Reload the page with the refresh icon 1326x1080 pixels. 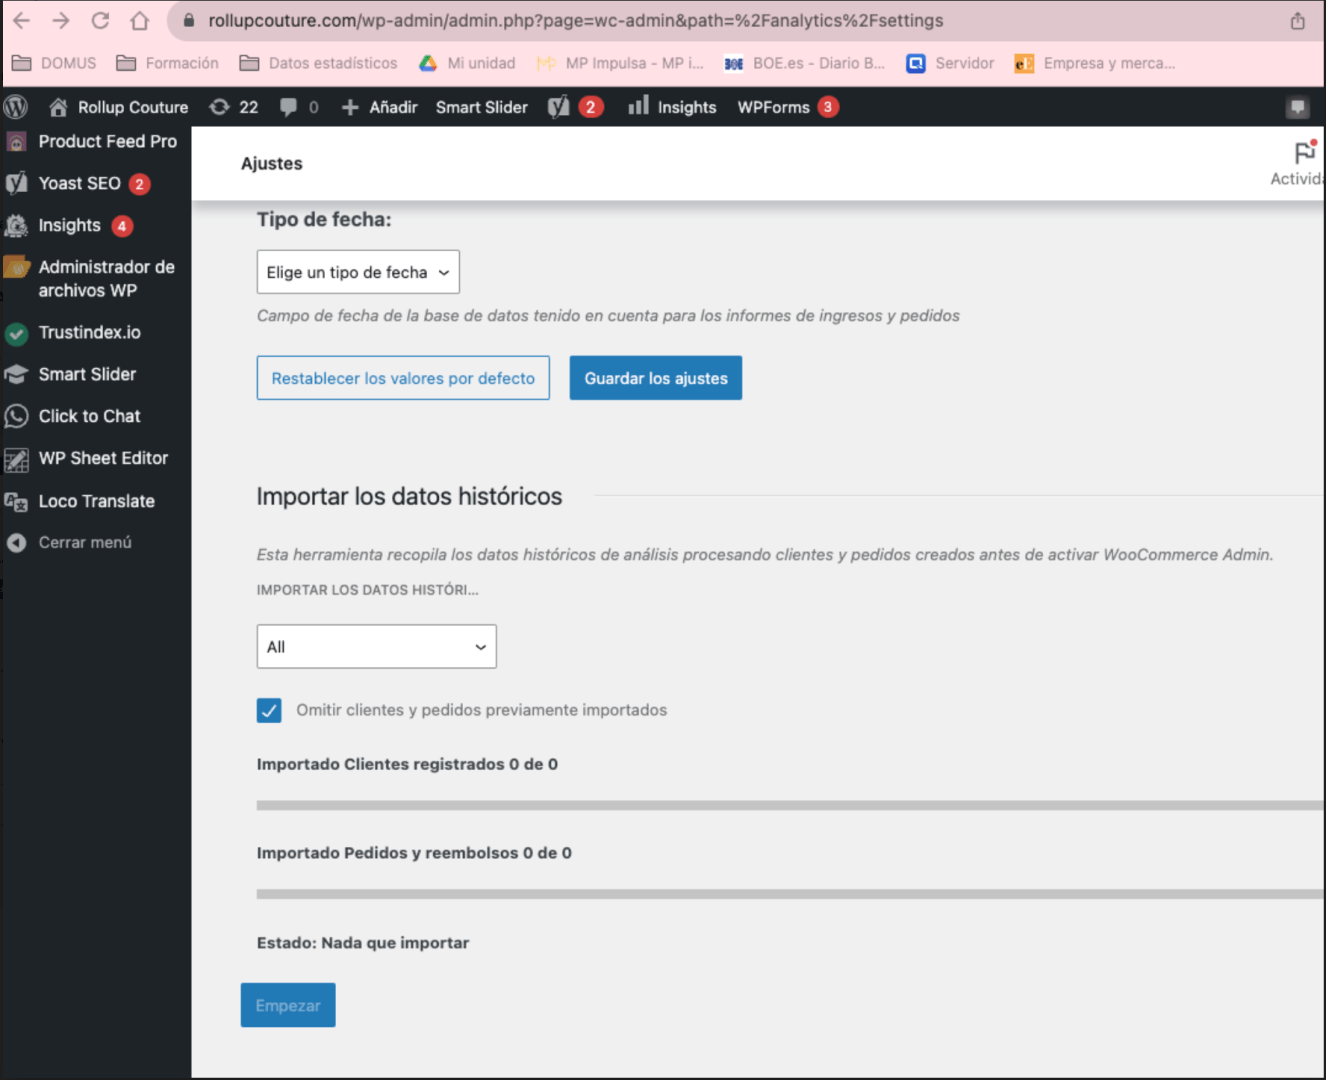pyautogui.click(x=100, y=20)
